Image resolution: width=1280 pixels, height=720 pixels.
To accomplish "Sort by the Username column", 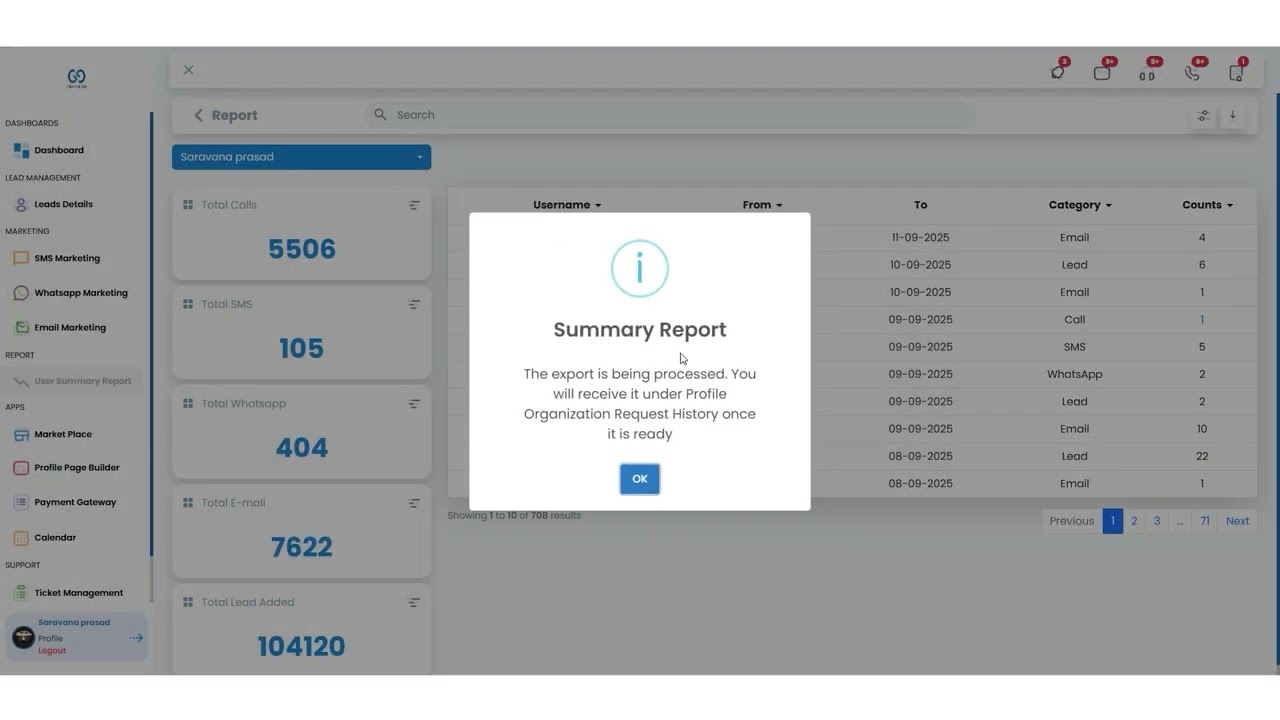I will 567,205.
